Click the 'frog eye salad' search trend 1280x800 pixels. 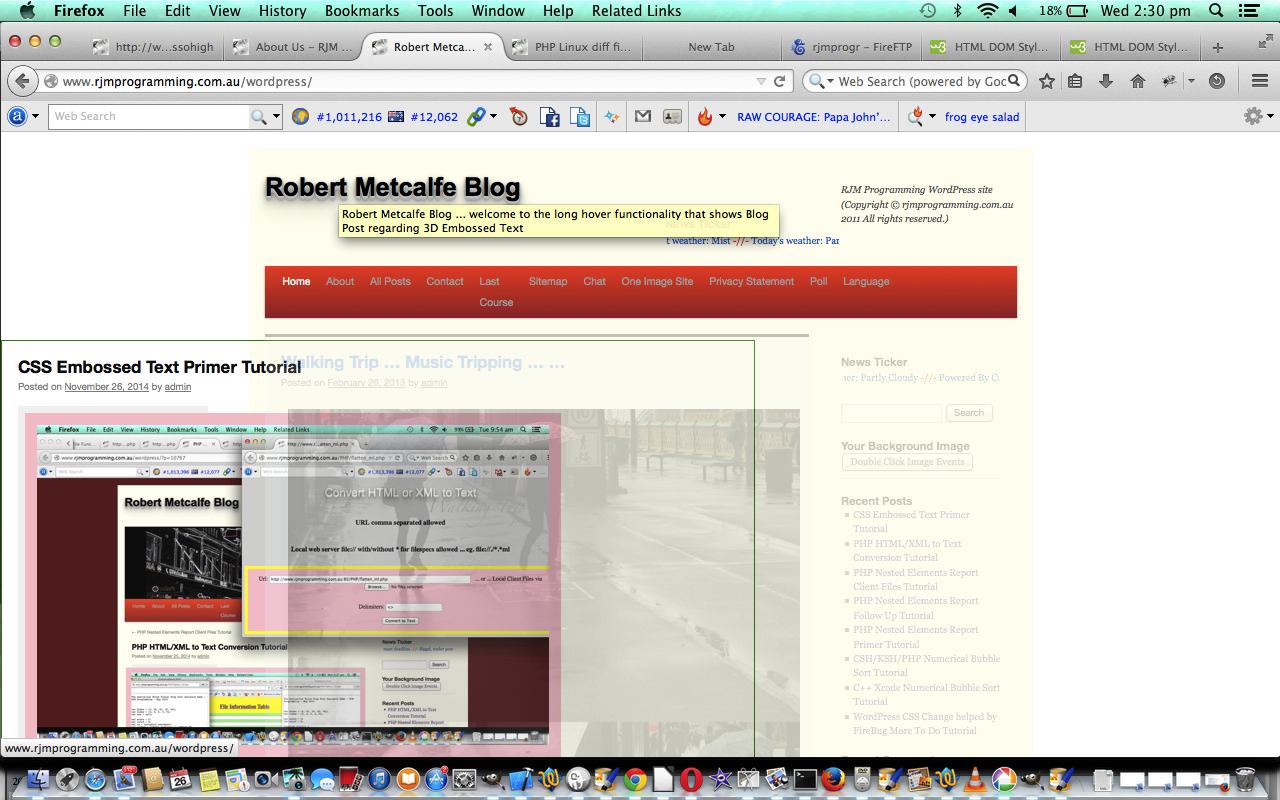982,117
